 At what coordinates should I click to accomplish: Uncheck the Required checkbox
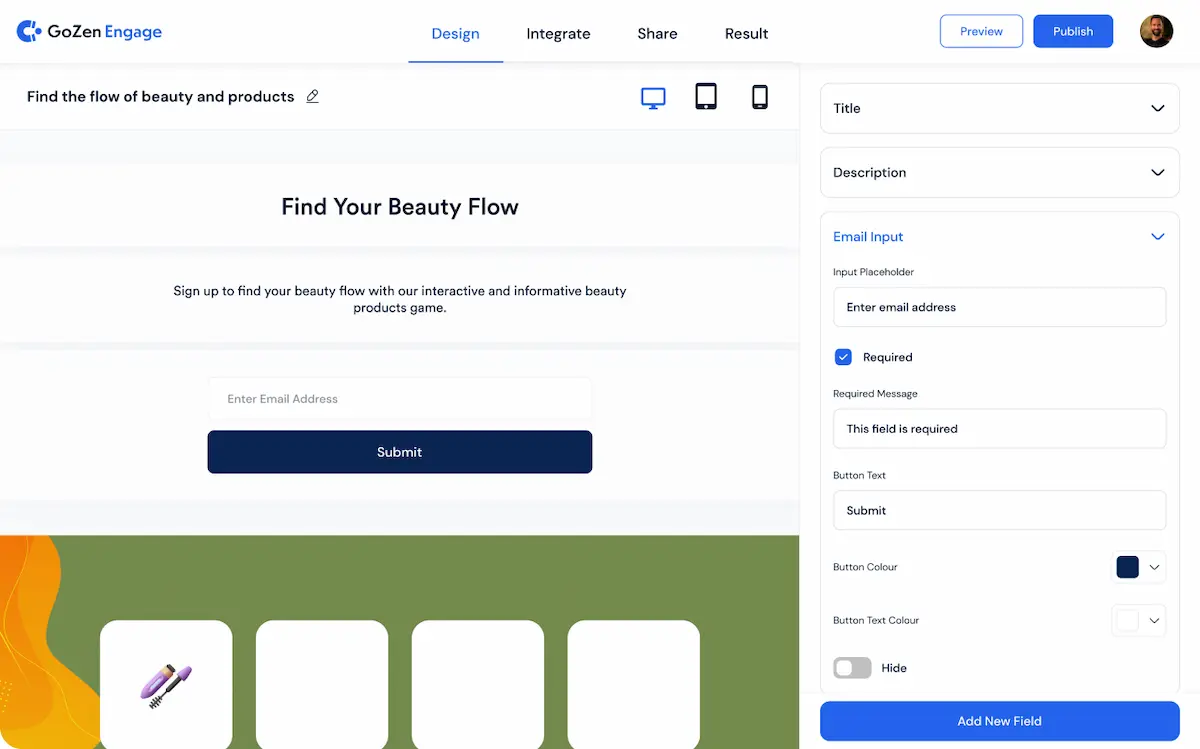843,357
